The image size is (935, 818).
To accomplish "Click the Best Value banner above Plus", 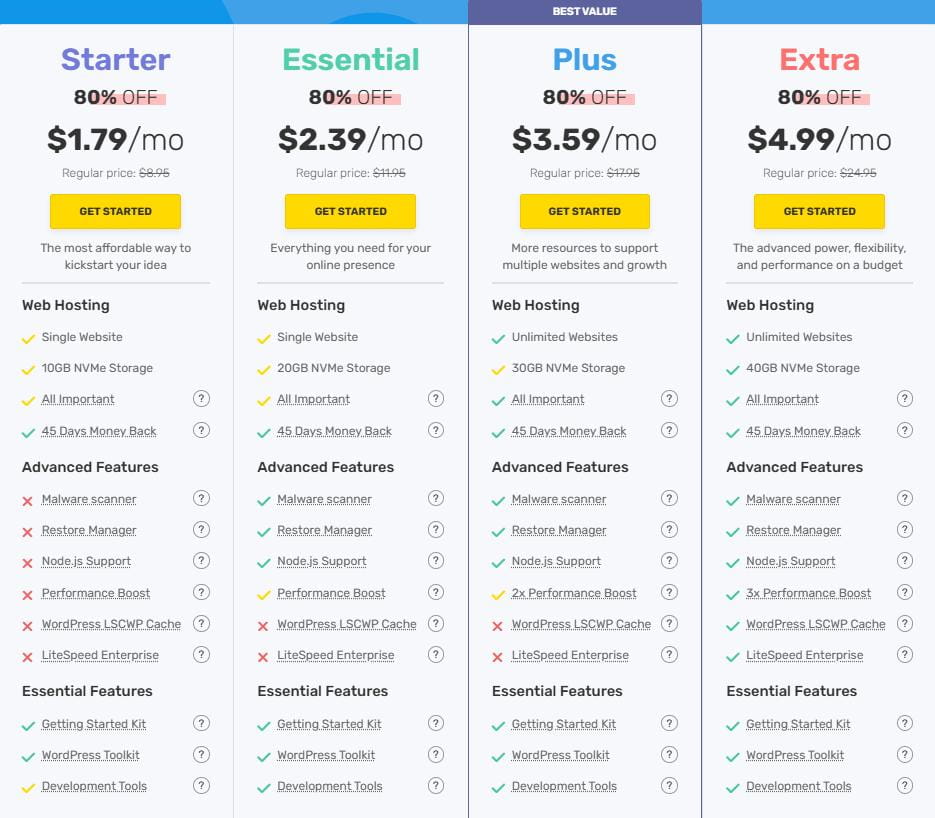I will click(585, 12).
